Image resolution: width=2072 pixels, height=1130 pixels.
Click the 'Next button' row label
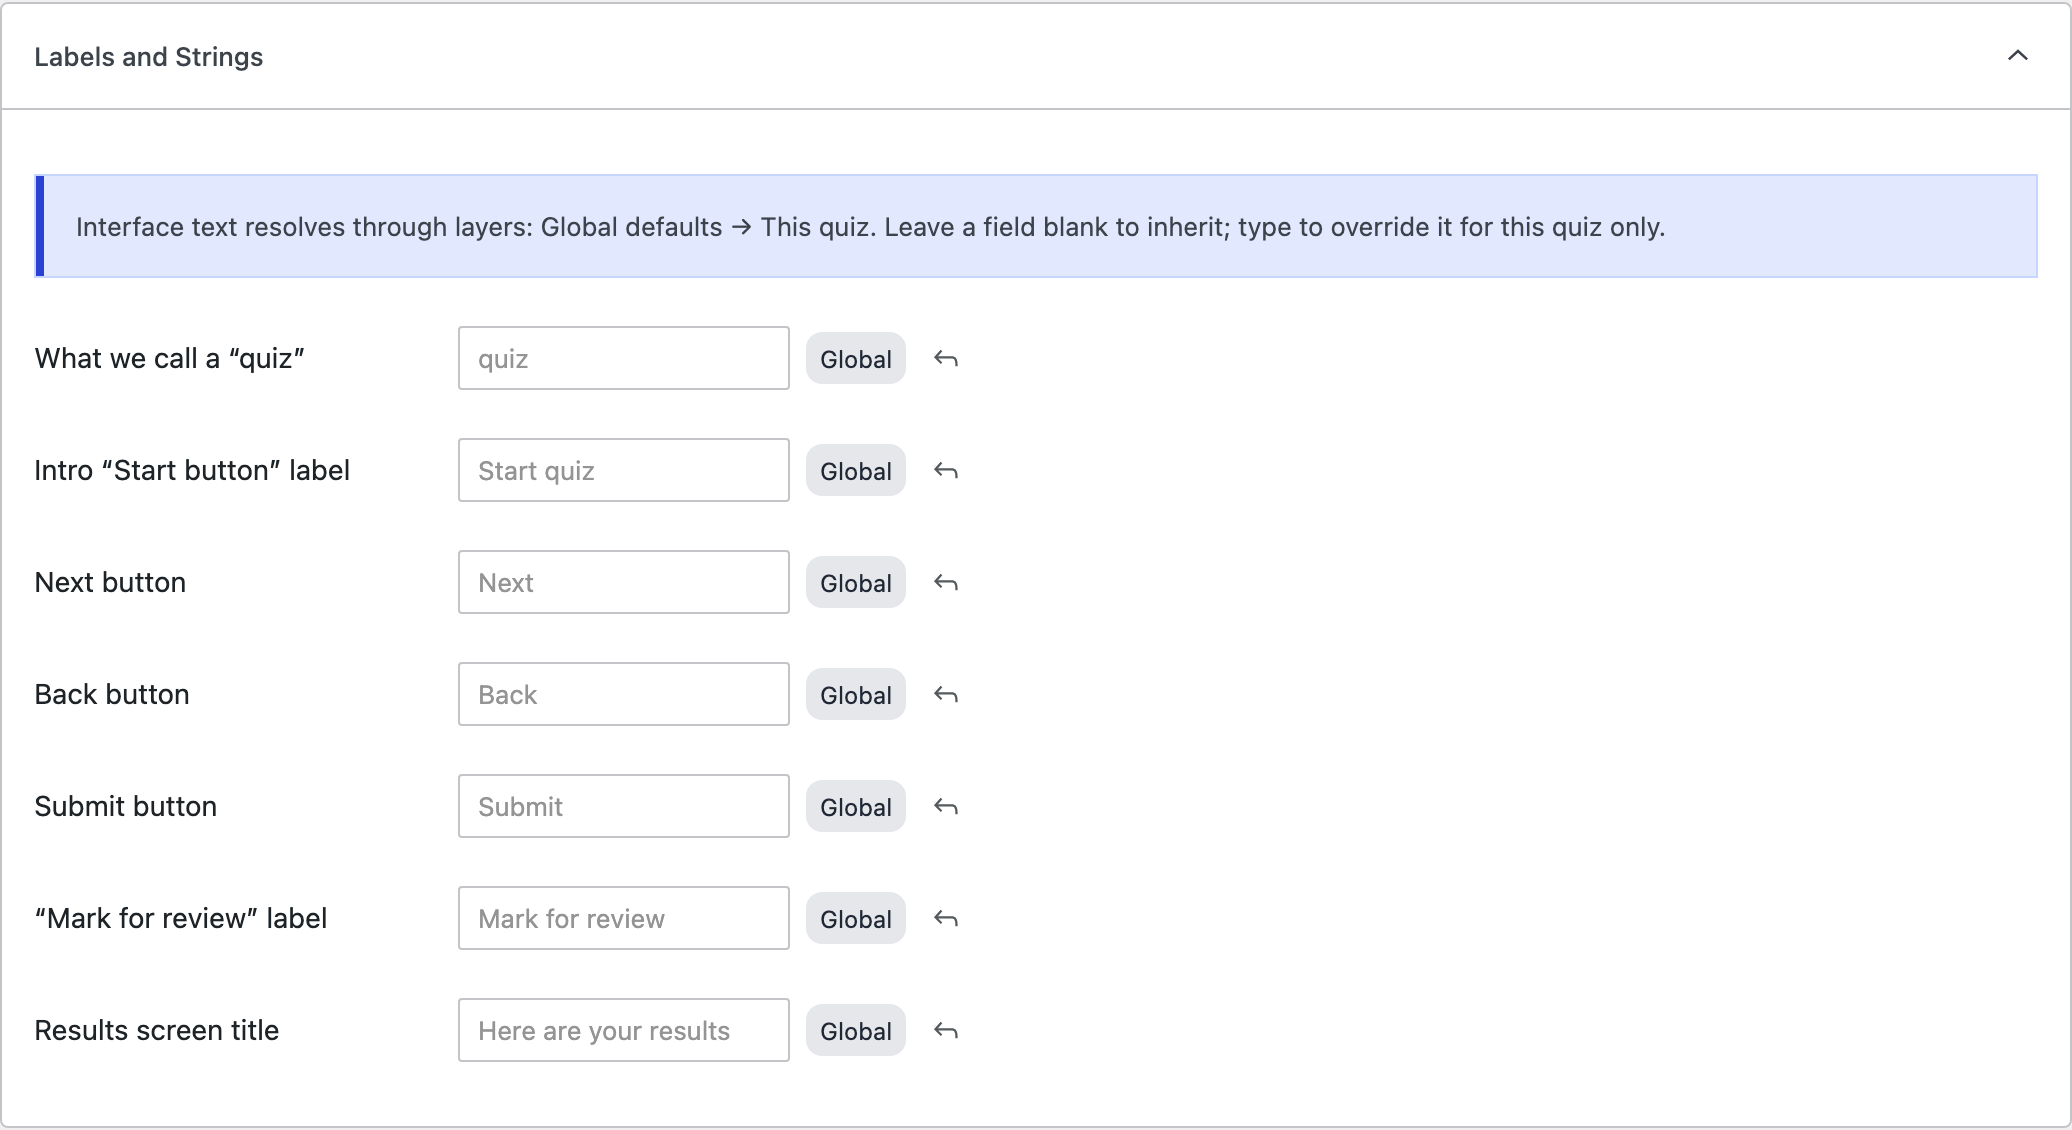coord(110,582)
